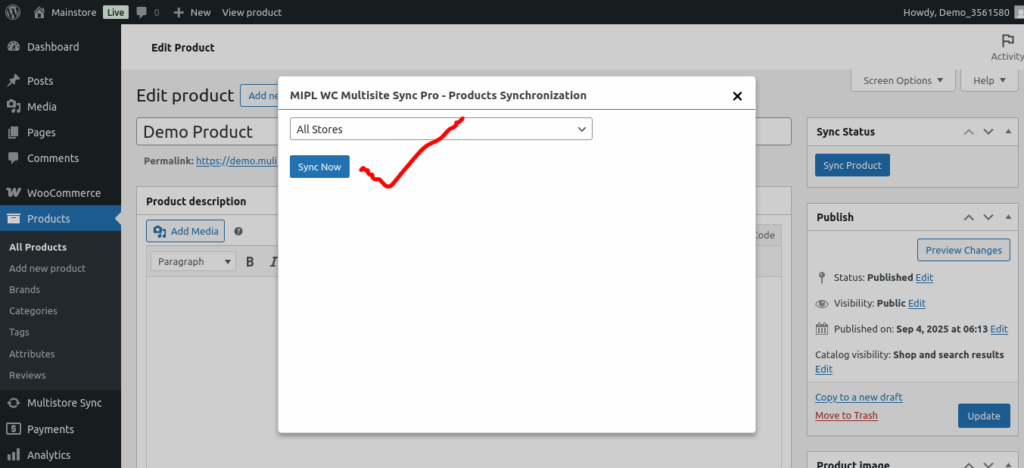The height and width of the screenshot is (468, 1024).
Task: Click the Published on calendar icon
Action: pos(822,329)
